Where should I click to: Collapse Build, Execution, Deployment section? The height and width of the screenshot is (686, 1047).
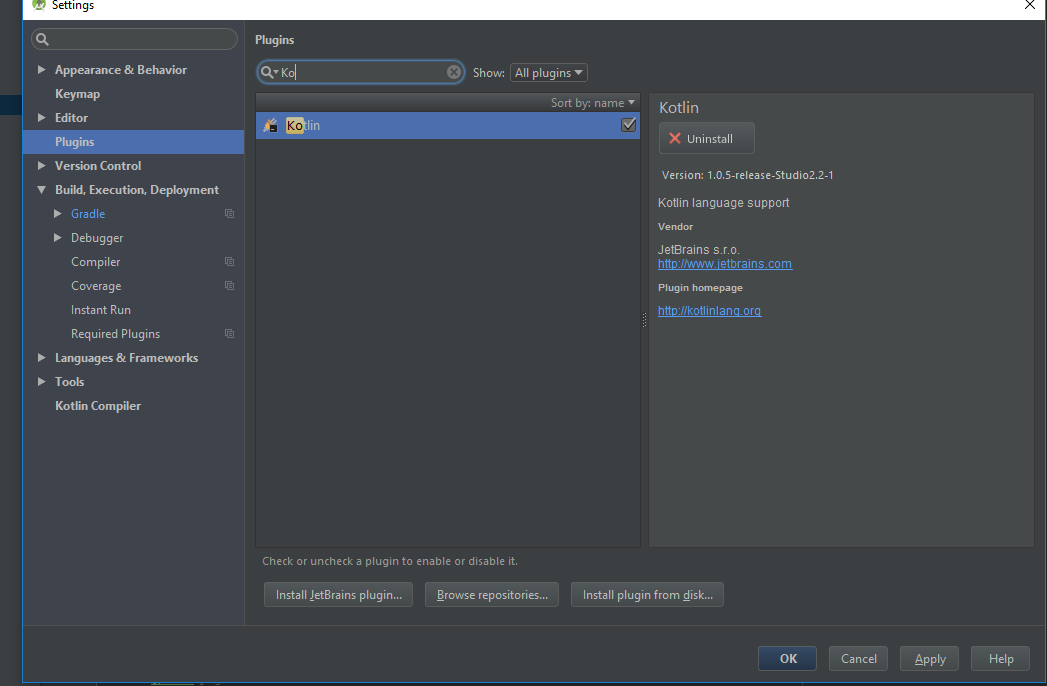[x=41, y=190]
